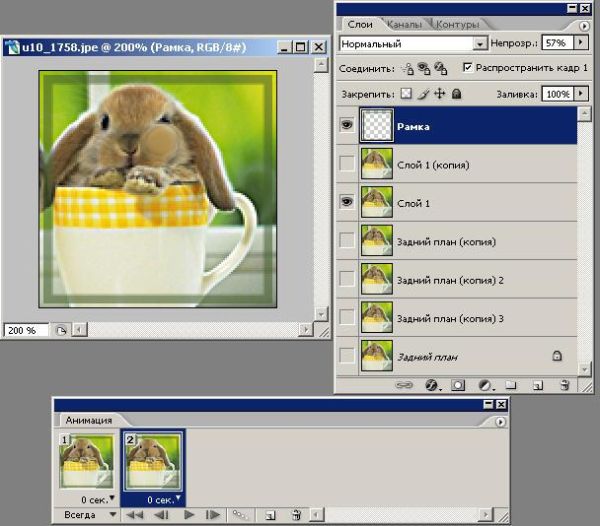Go to next animation frame
The height and width of the screenshot is (526, 600).
click(213, 515)
